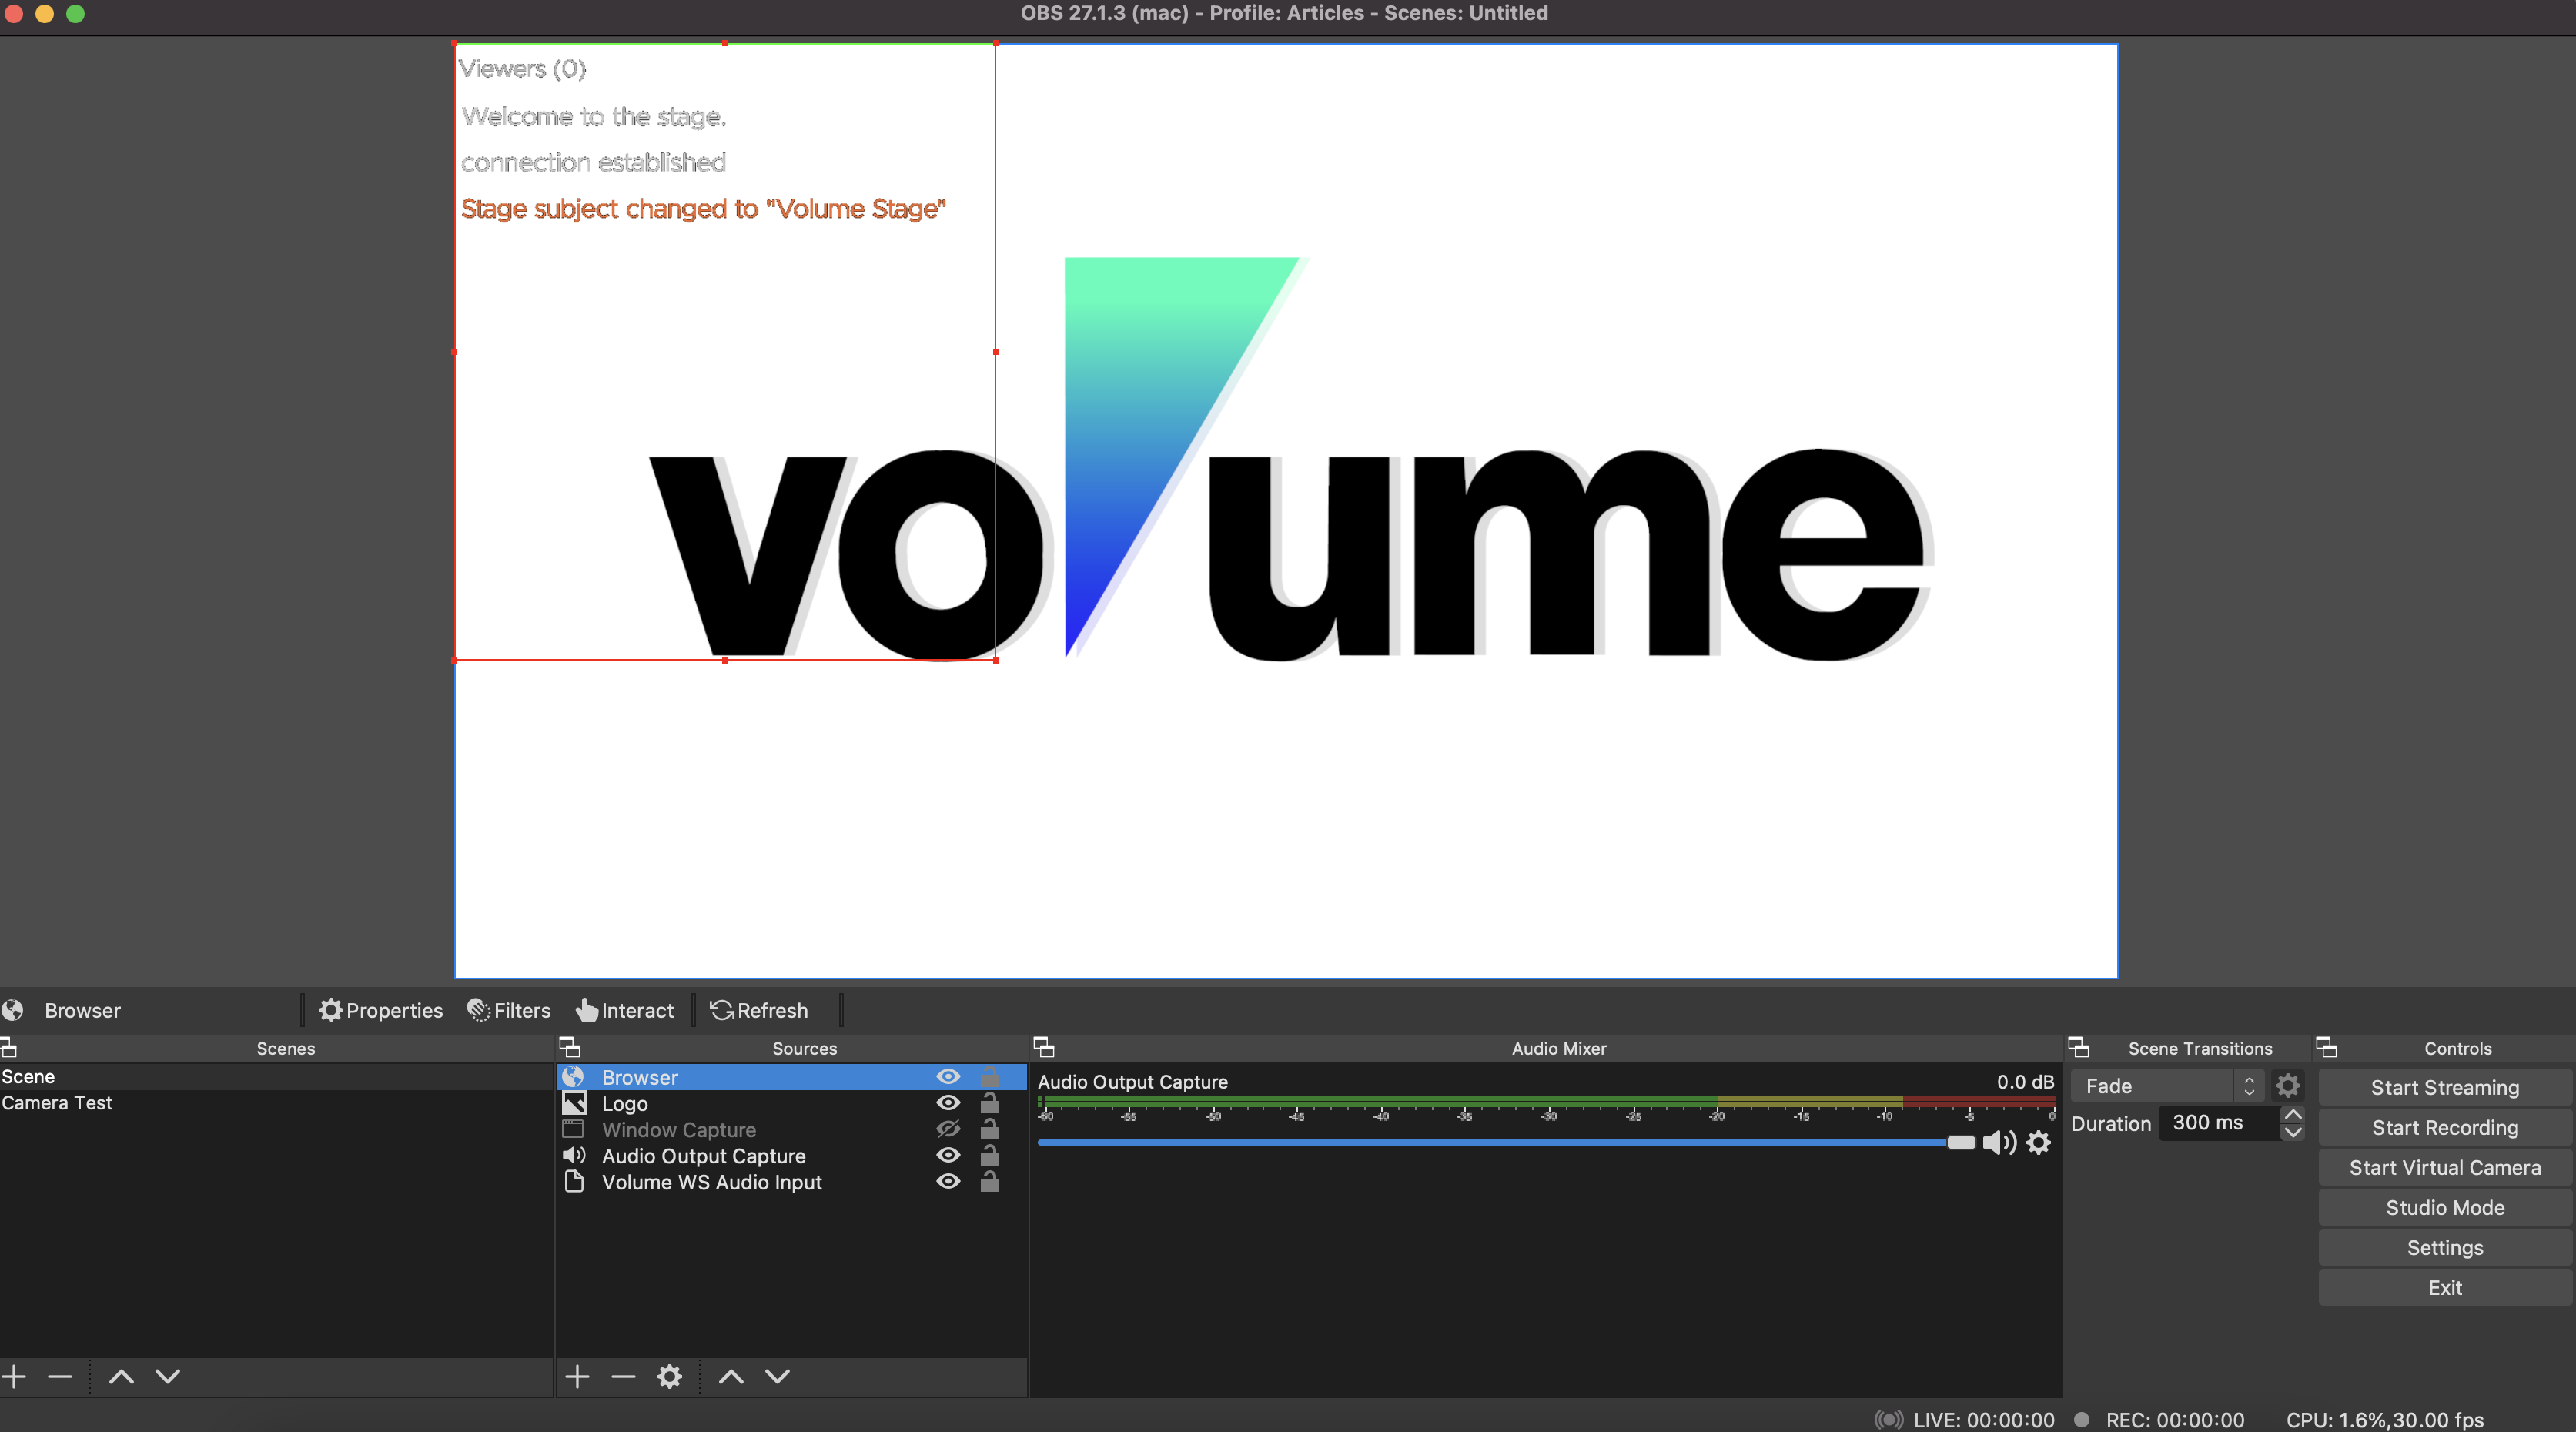This screenshot has width=2576, height=1432.
Task: Remove selected scene with minus icon
Action: click(x=60, y=1376)
